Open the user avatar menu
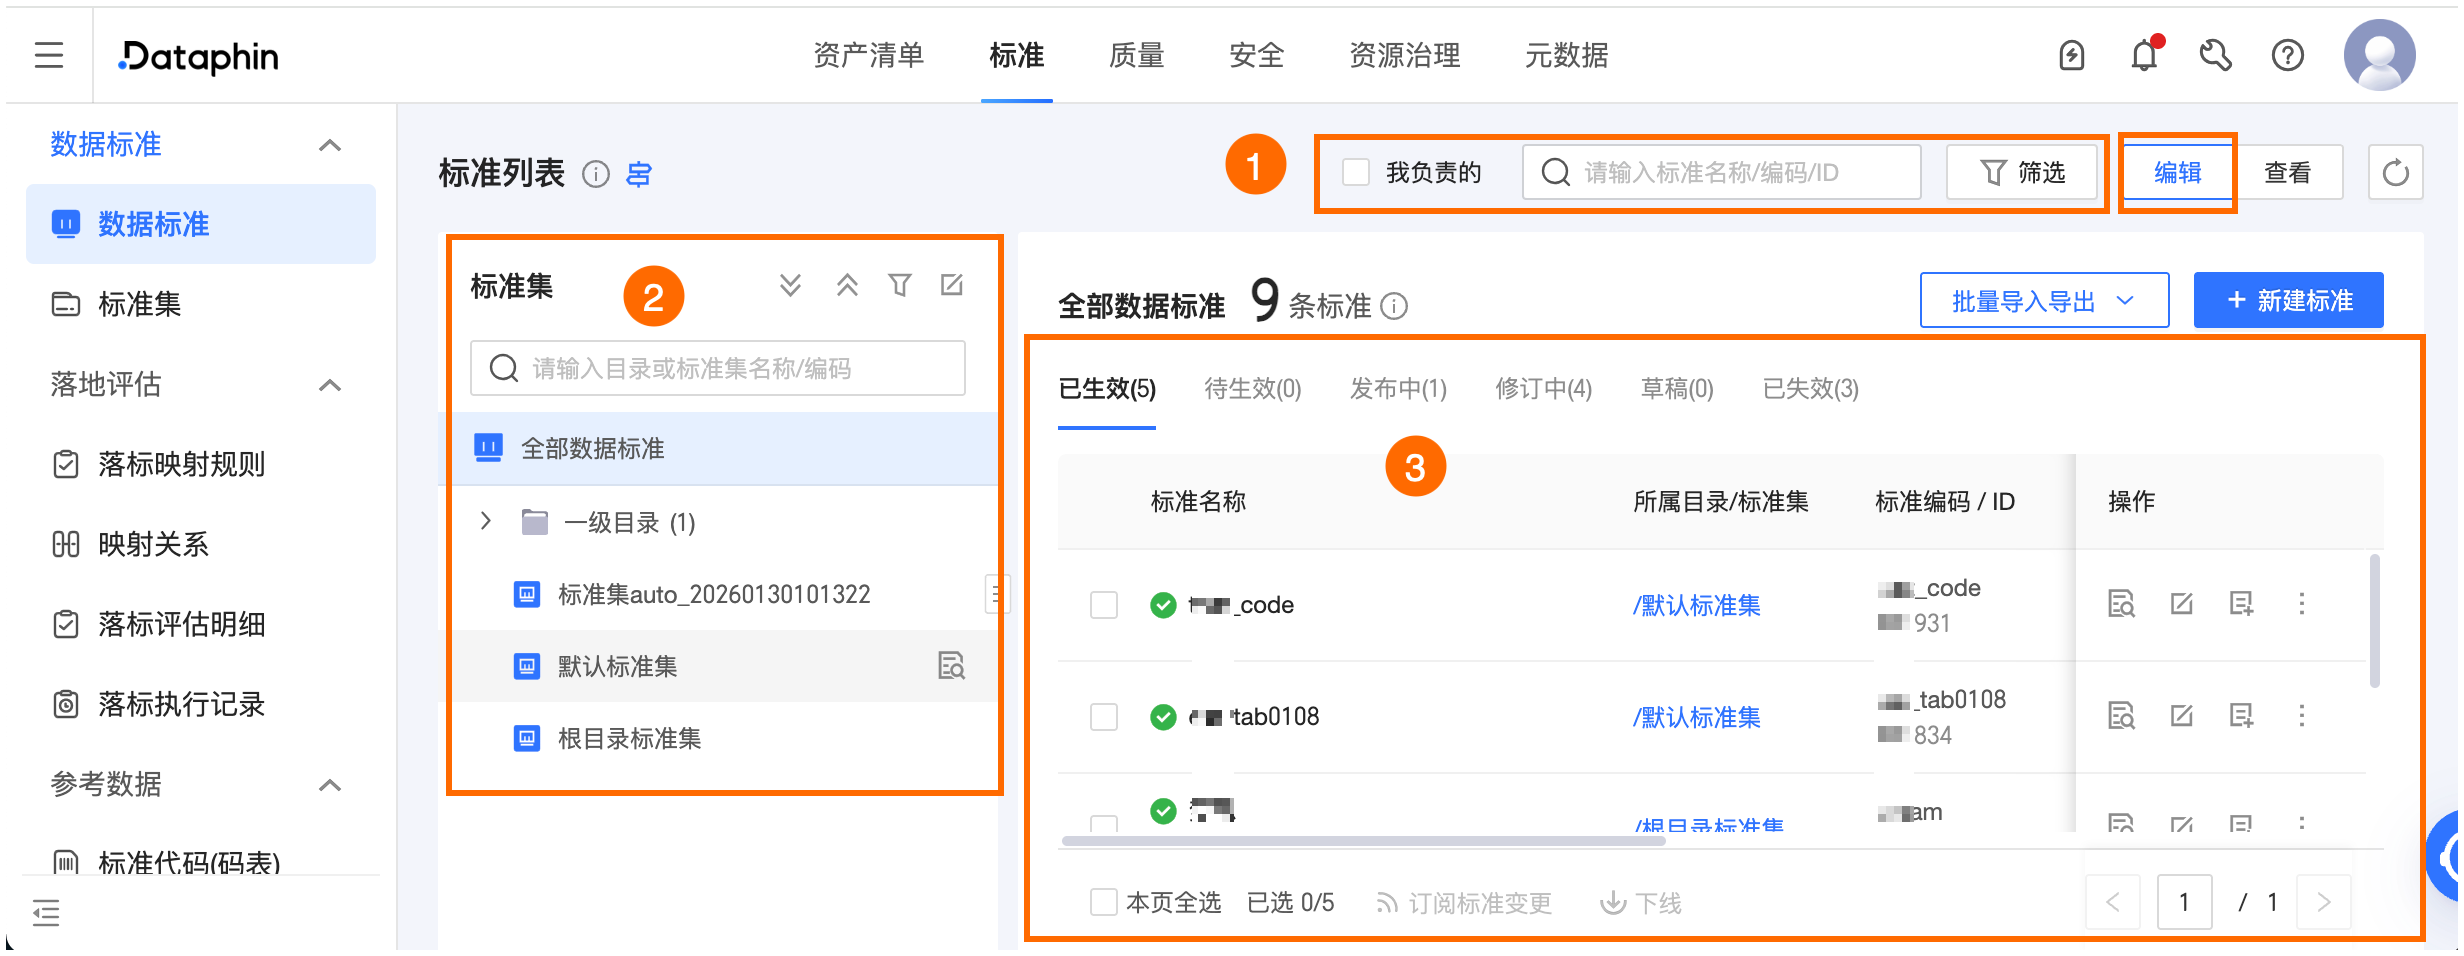 (x=2380, y=55)
